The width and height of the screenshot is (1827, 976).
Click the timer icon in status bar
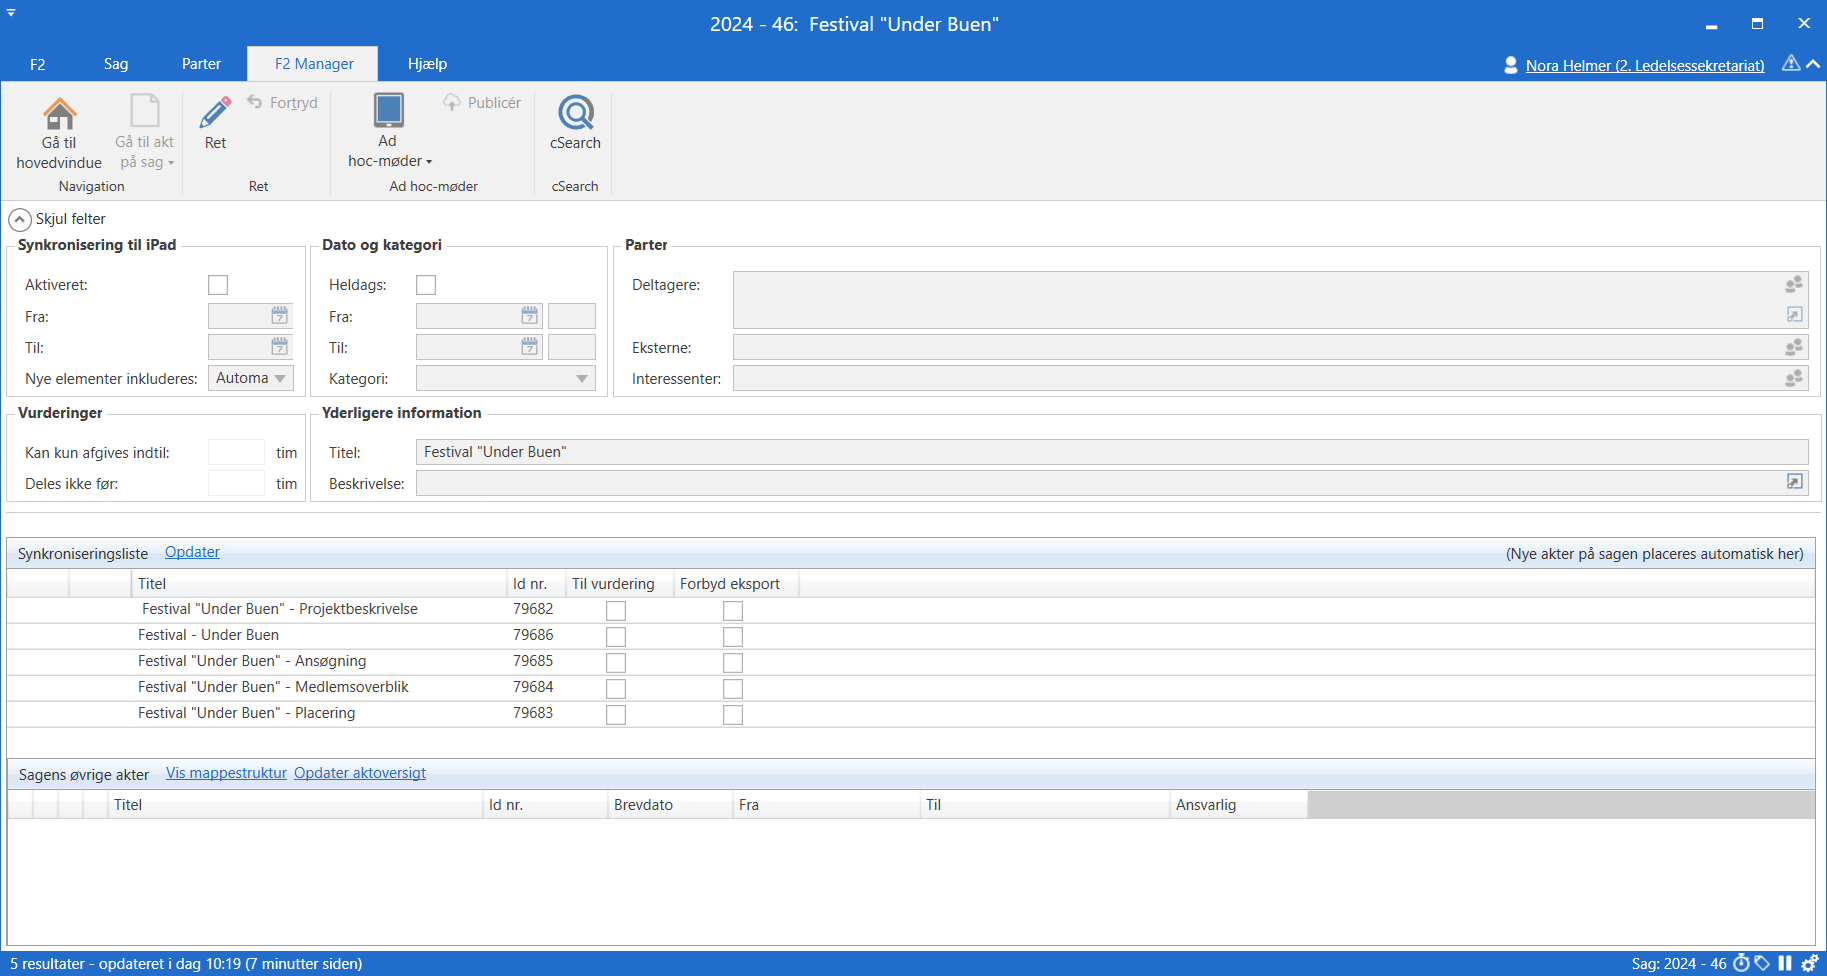coord(1741,963)
